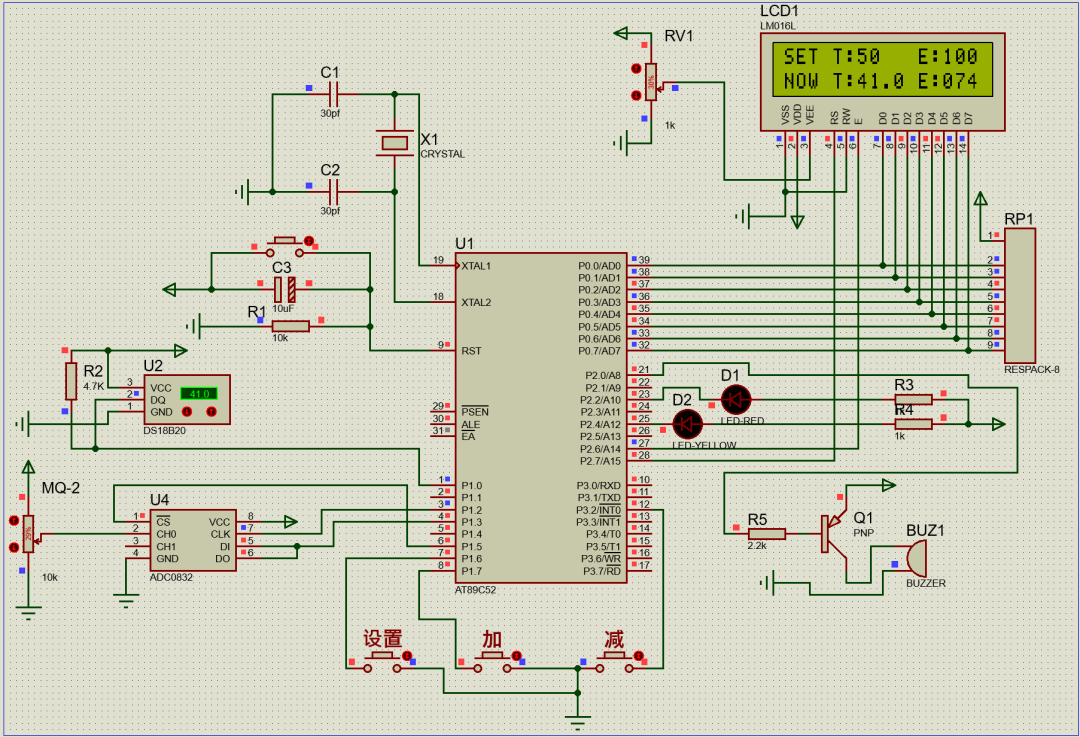Select the ground symbol left of the buzzer
Image resolution: width=1080 pixels, height=737 pixels.
(x=767, y=583)
